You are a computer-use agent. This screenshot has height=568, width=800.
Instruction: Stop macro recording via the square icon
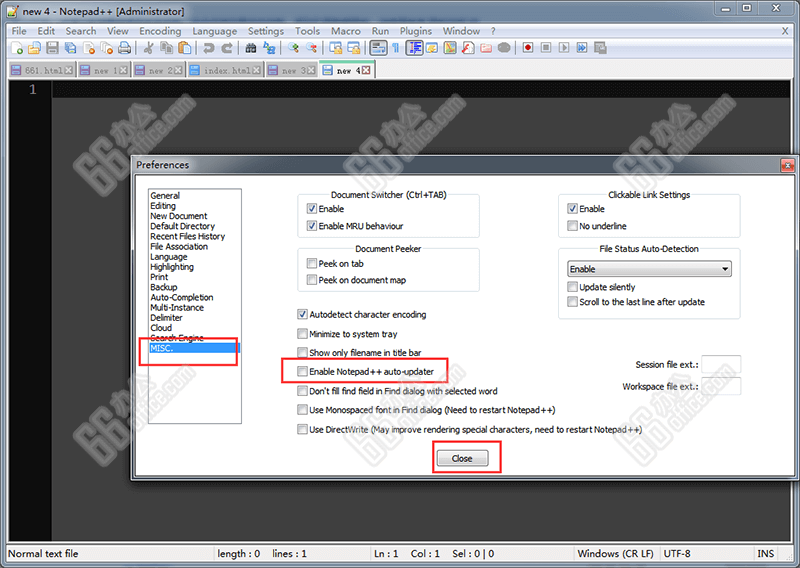point(546,48)
